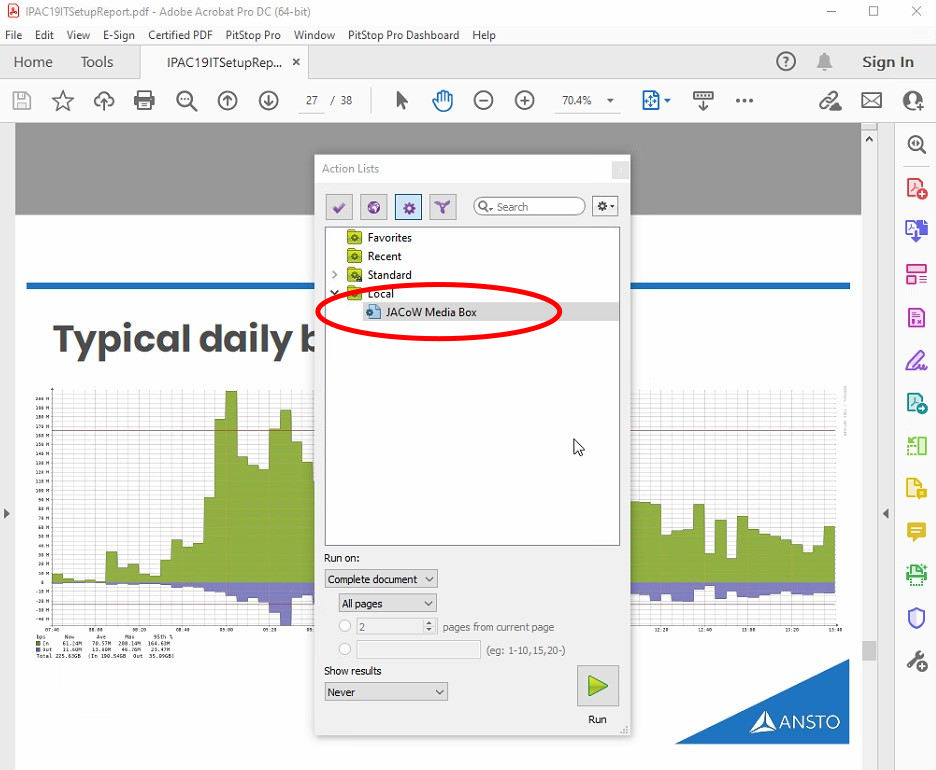Image resolution: width=936 pixels, height=770 pixels.
Task: Select the Hand pan tool
Action: click(442, 101)
